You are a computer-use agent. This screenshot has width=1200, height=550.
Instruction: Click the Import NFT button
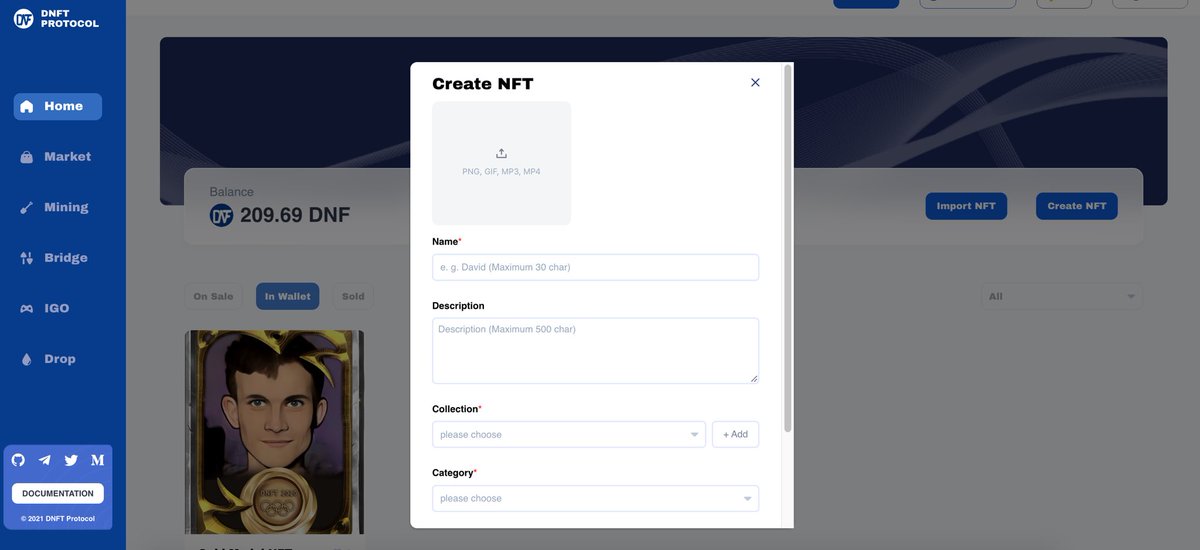tap(966, 206)
